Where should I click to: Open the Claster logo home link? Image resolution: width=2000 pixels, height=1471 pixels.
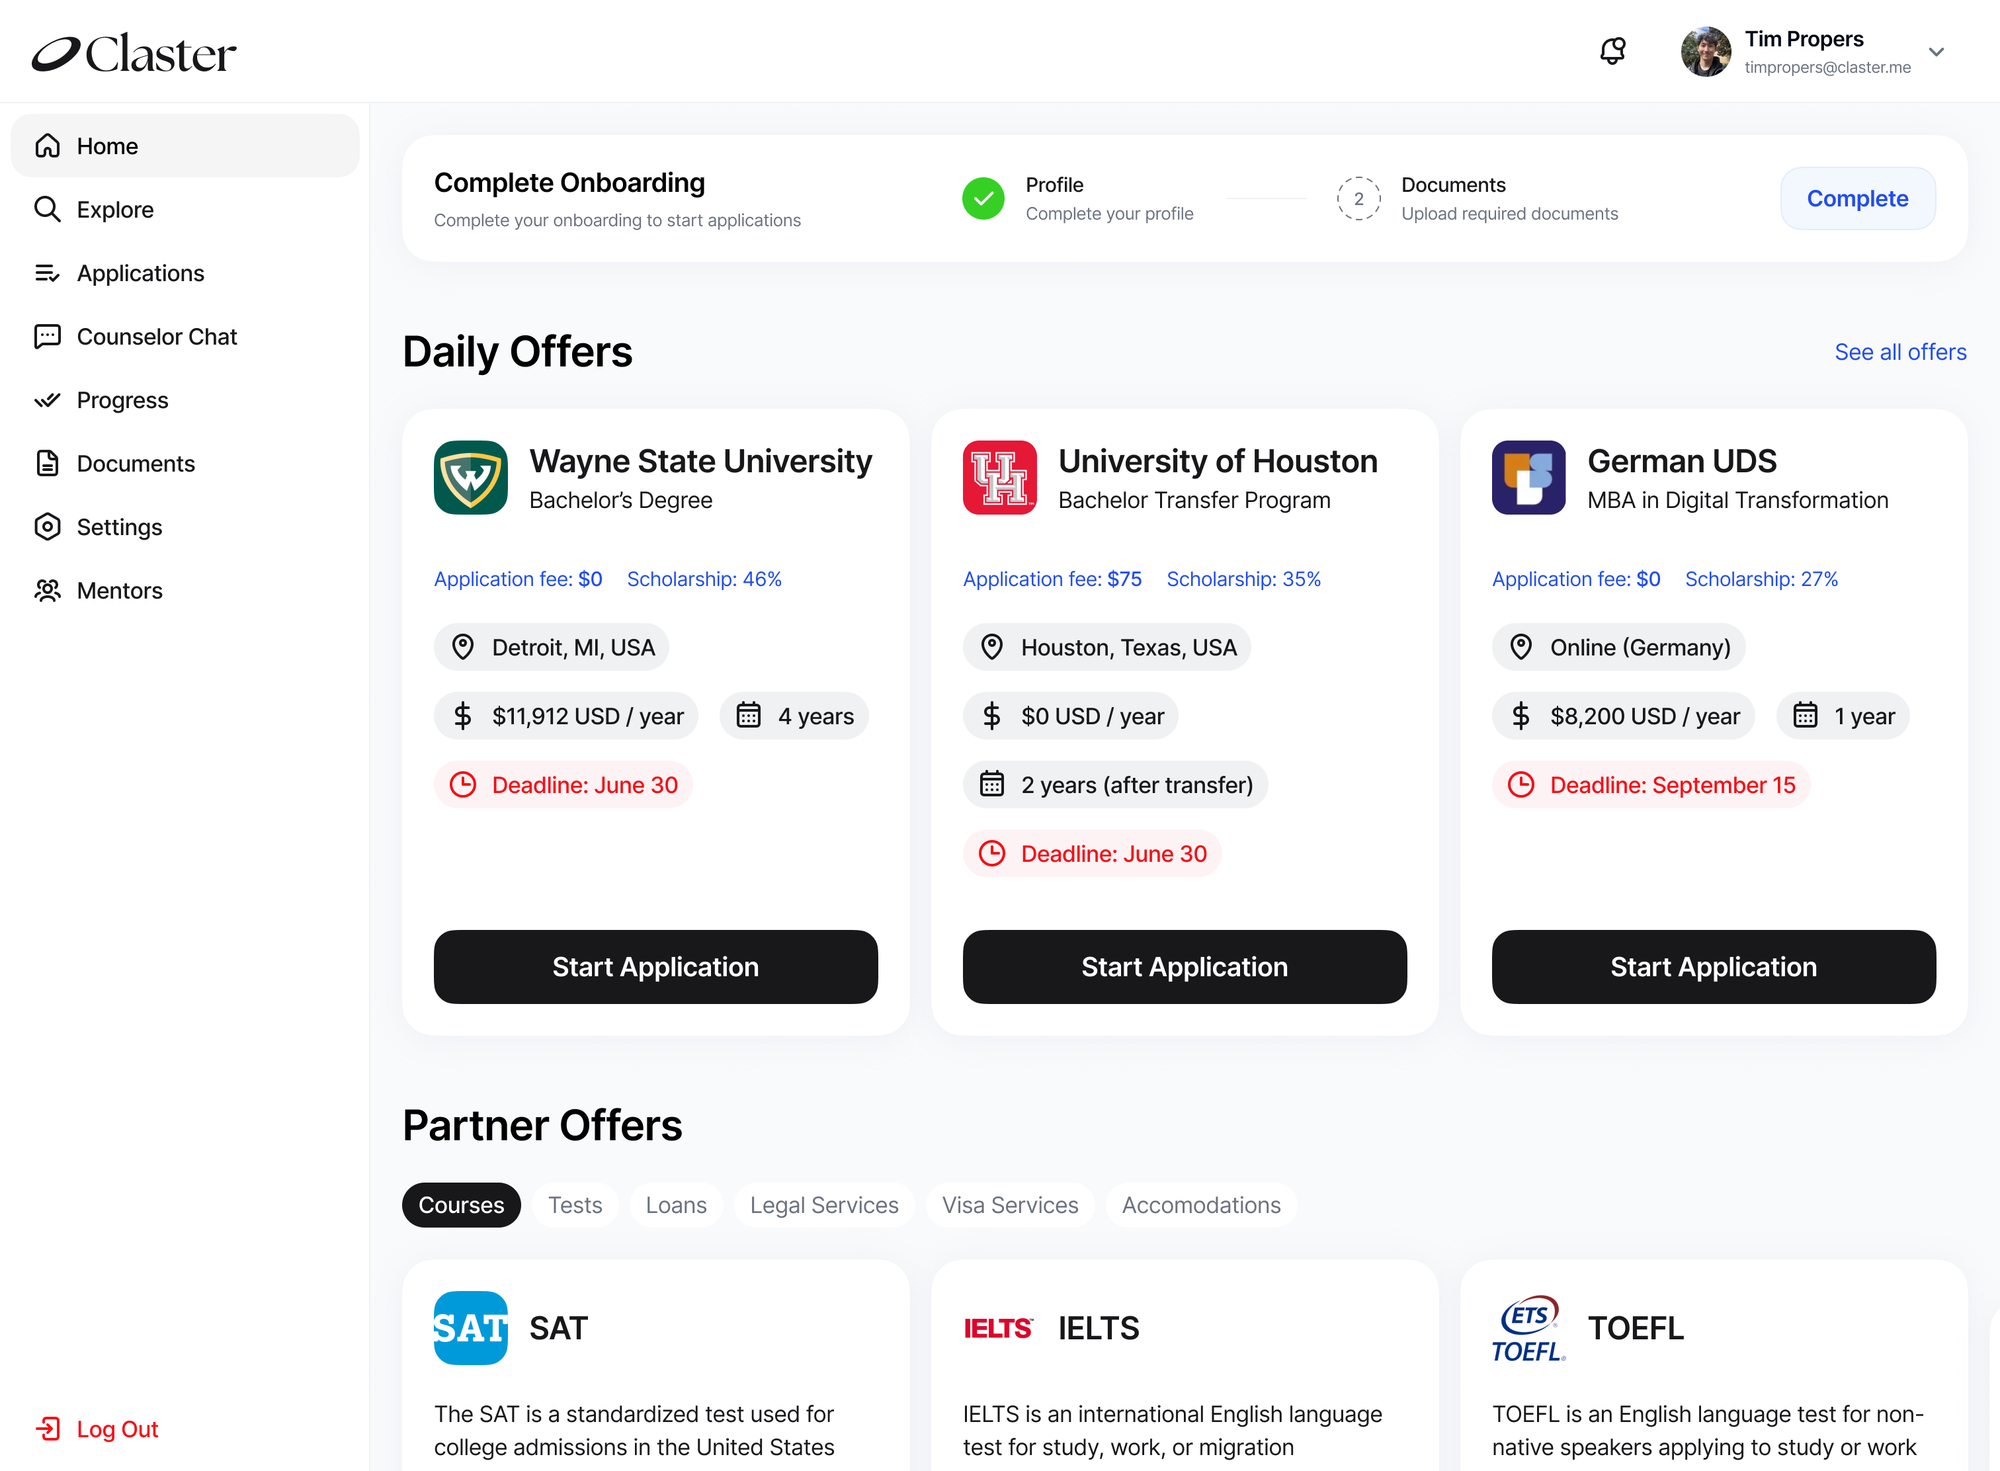point(134,54)
